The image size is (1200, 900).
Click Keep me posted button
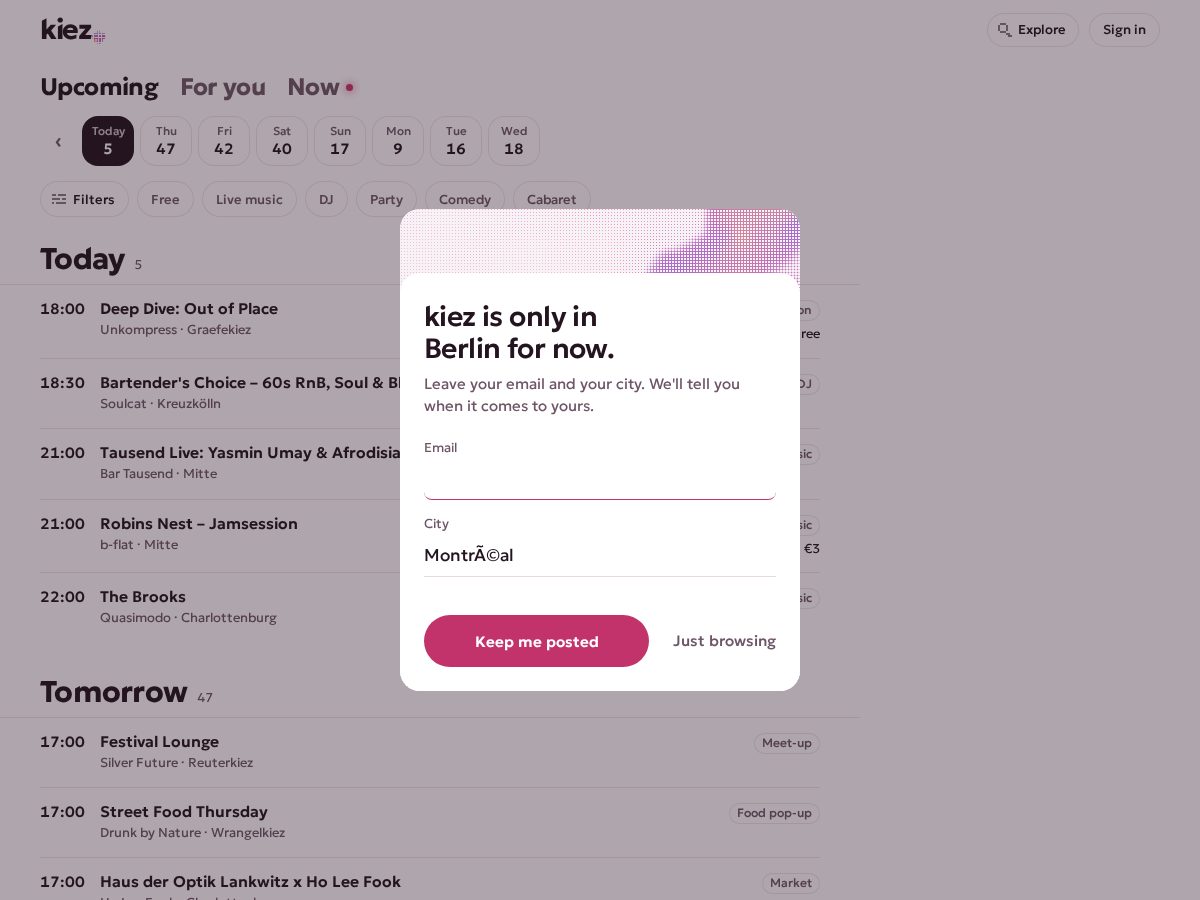coord(536,641)
